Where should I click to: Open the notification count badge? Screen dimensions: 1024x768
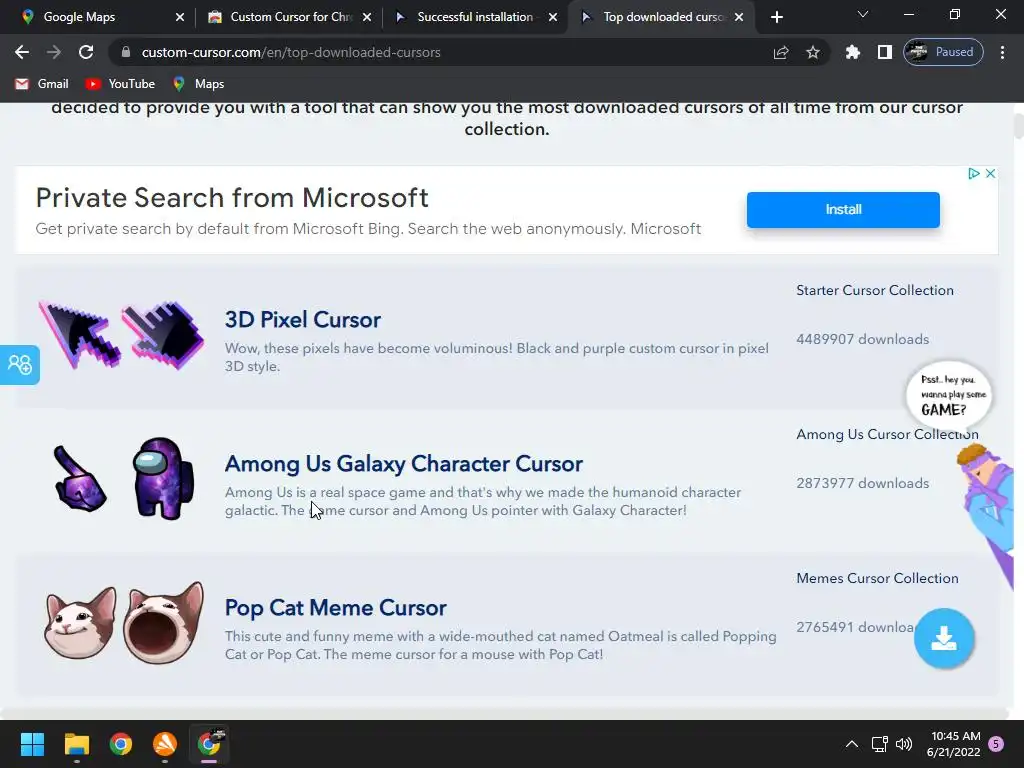pos(996,744)
